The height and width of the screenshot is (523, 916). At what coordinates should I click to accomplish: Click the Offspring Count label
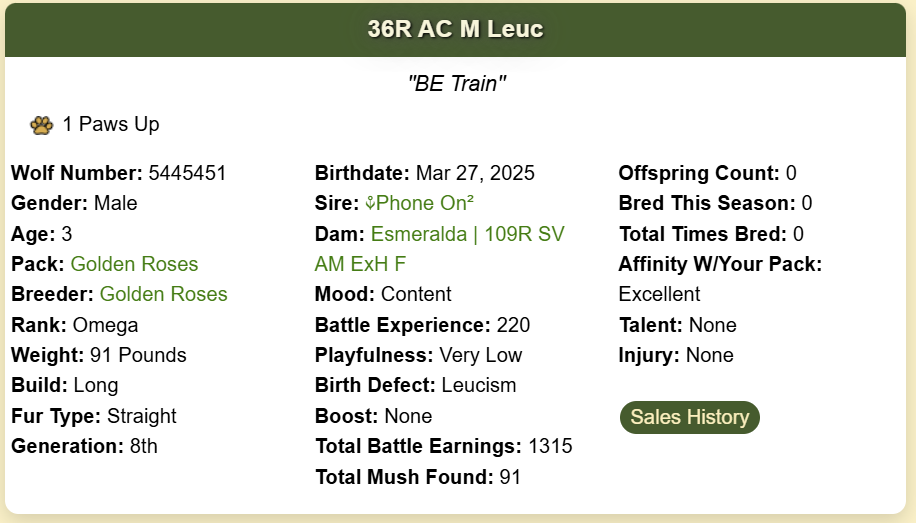coord(699,173)
